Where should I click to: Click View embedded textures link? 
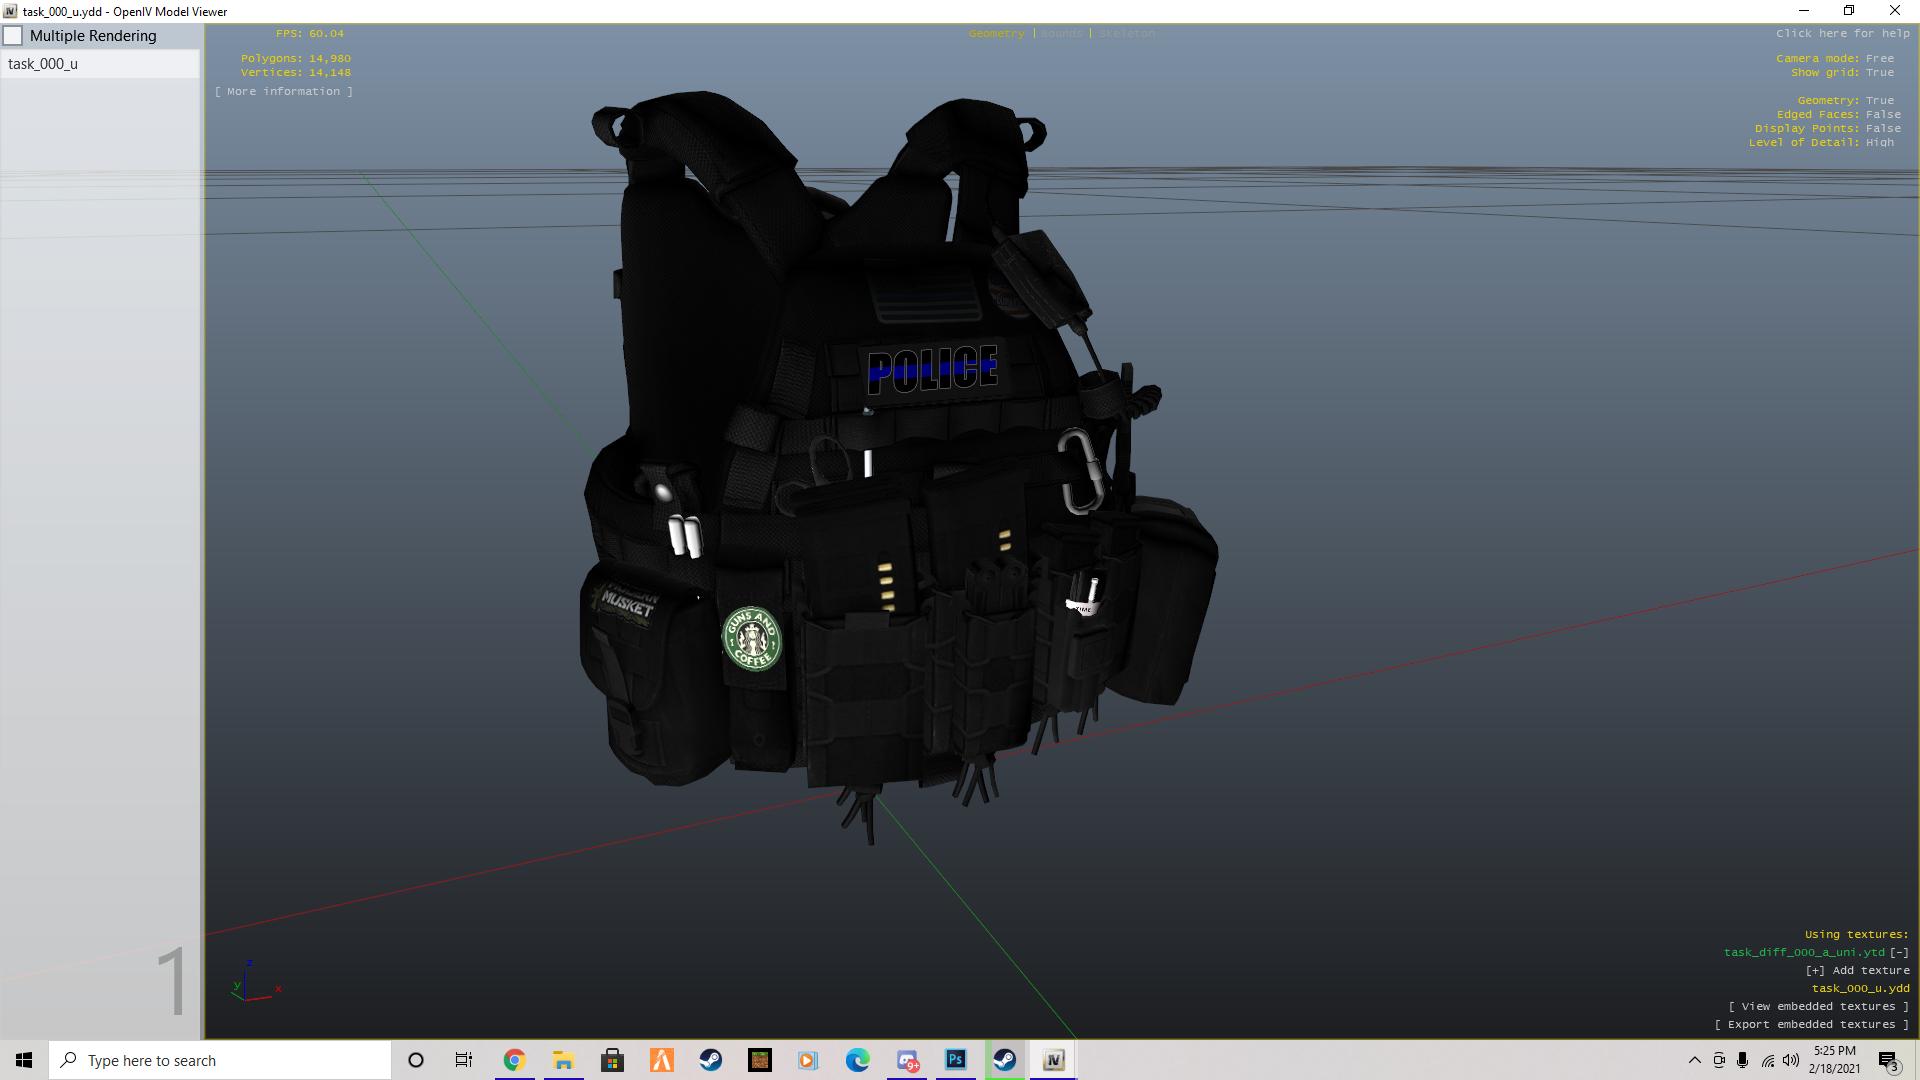point(1818,1007)
